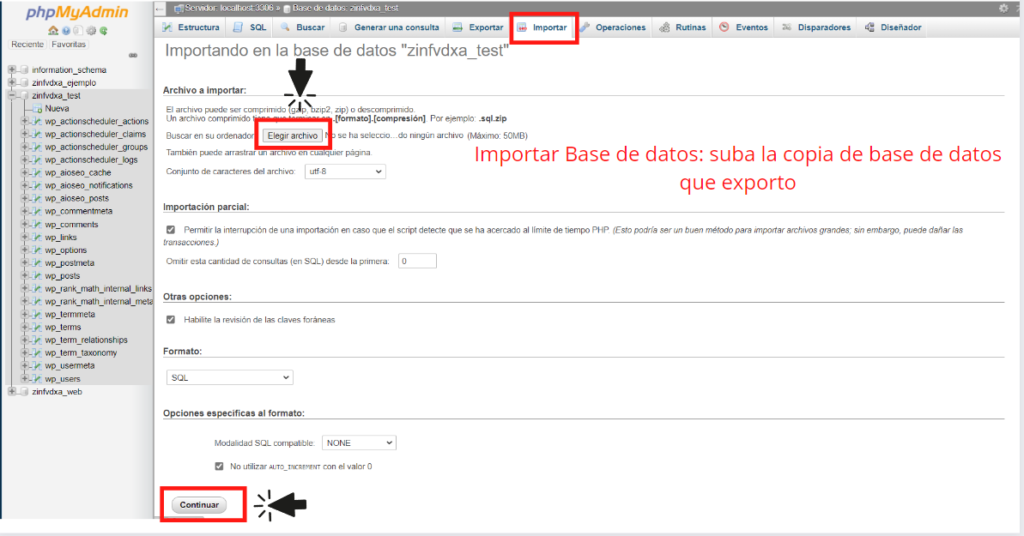The height and width of the screenshot is (536, 1024).
Task: Click the phpMyAdmin logo
Action: pos(76,12)
